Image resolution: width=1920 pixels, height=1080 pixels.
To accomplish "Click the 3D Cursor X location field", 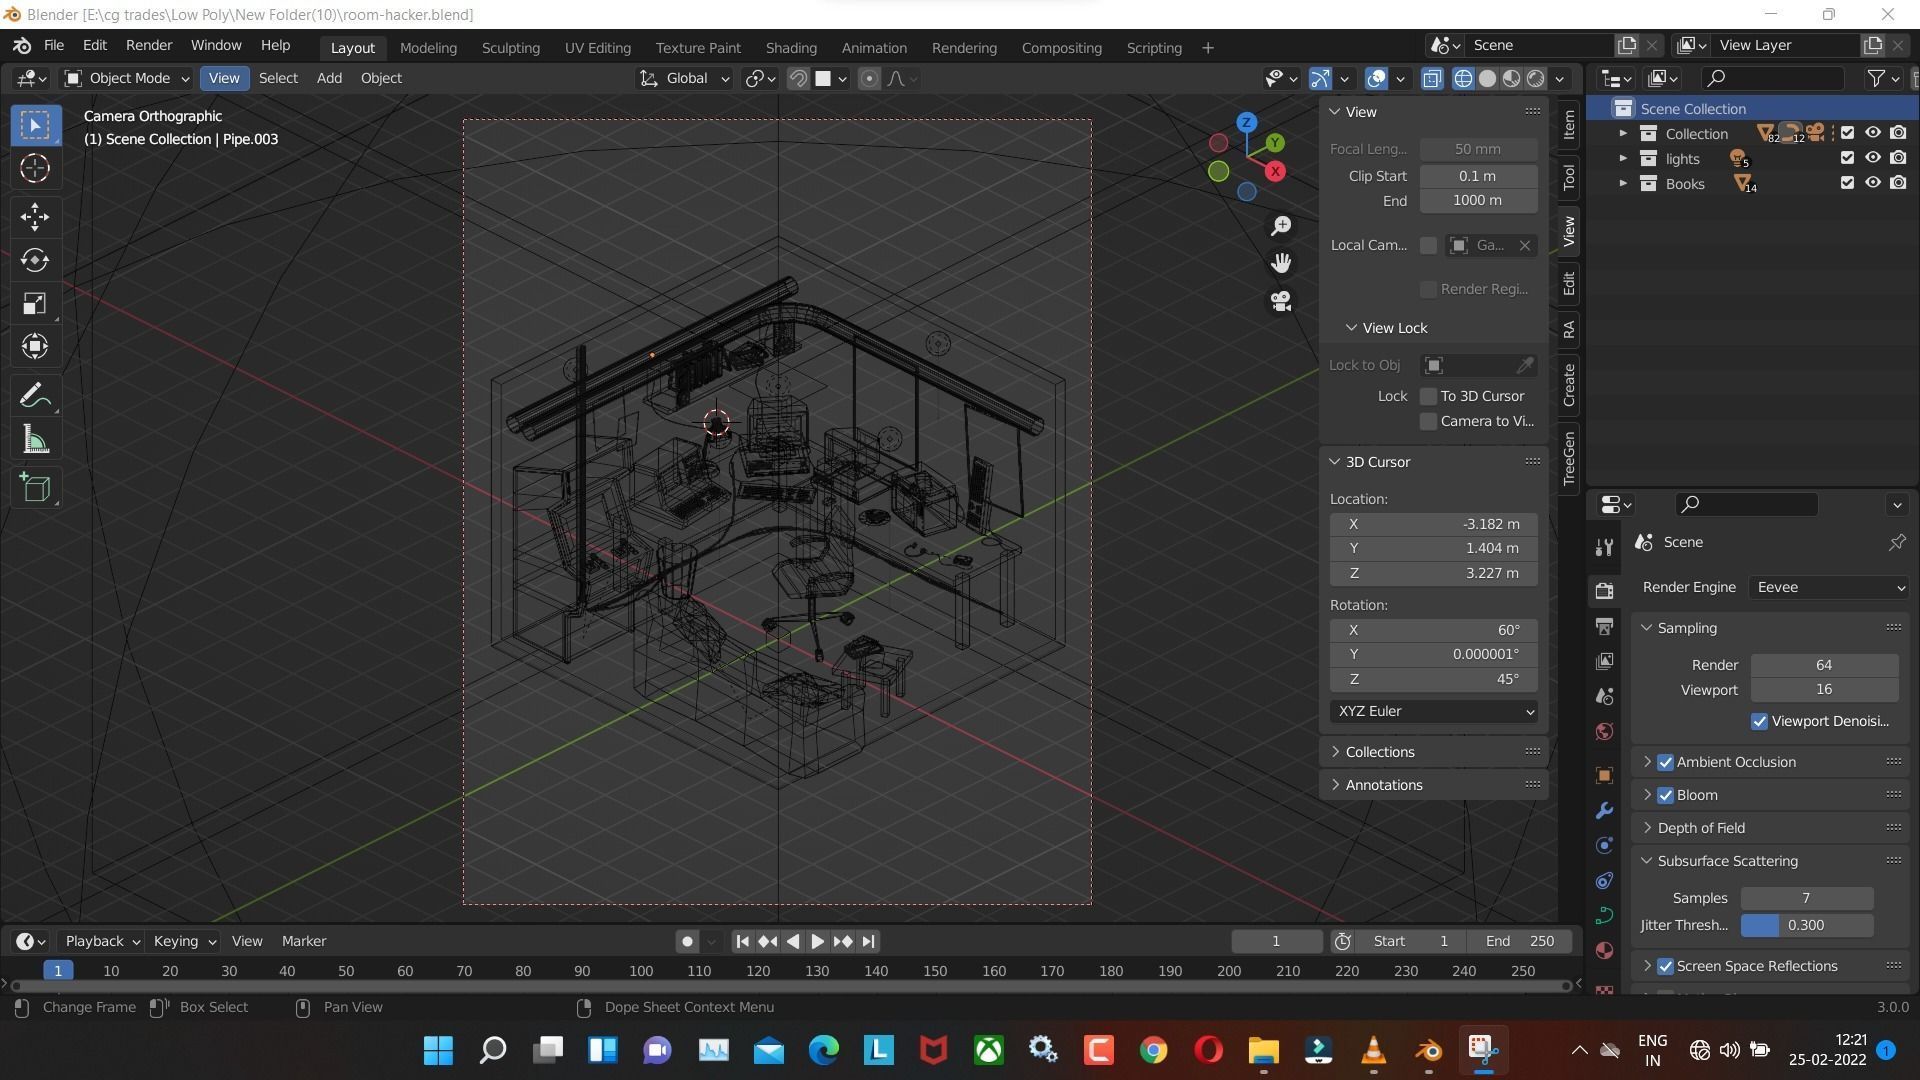I will point(1434,524).
